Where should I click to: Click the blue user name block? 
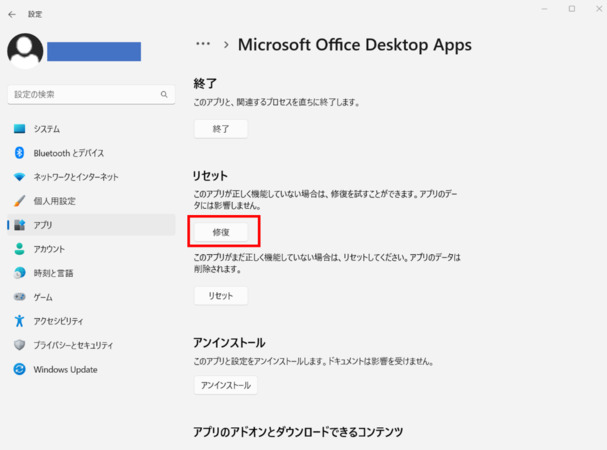click(x=94, y=52)
